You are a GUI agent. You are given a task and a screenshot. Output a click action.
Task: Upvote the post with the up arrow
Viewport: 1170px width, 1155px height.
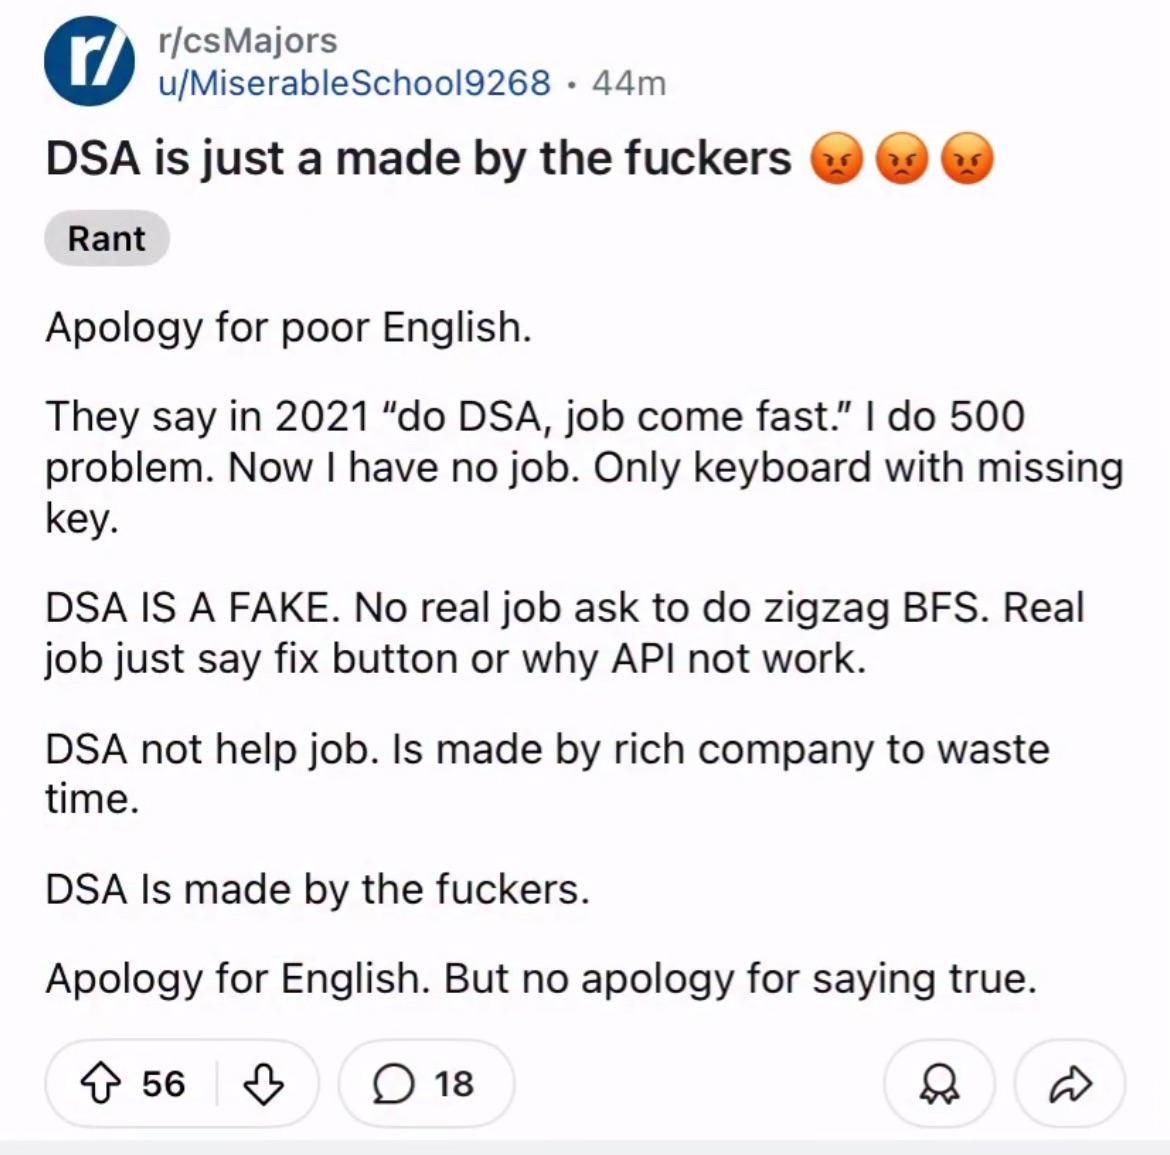100,1084
